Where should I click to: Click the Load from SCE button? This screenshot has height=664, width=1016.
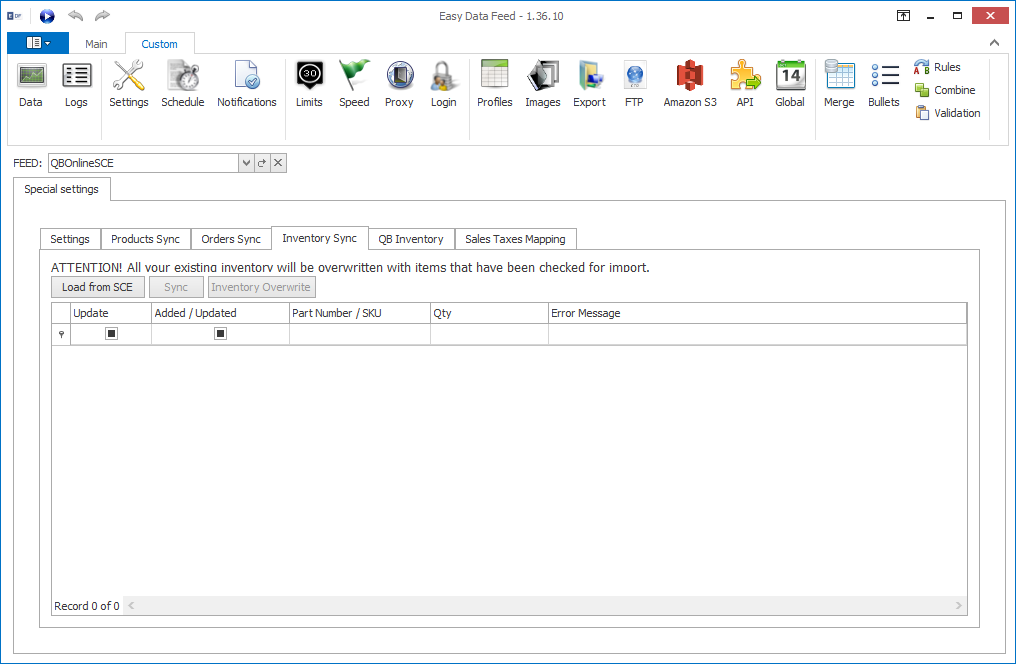point(98,287)
